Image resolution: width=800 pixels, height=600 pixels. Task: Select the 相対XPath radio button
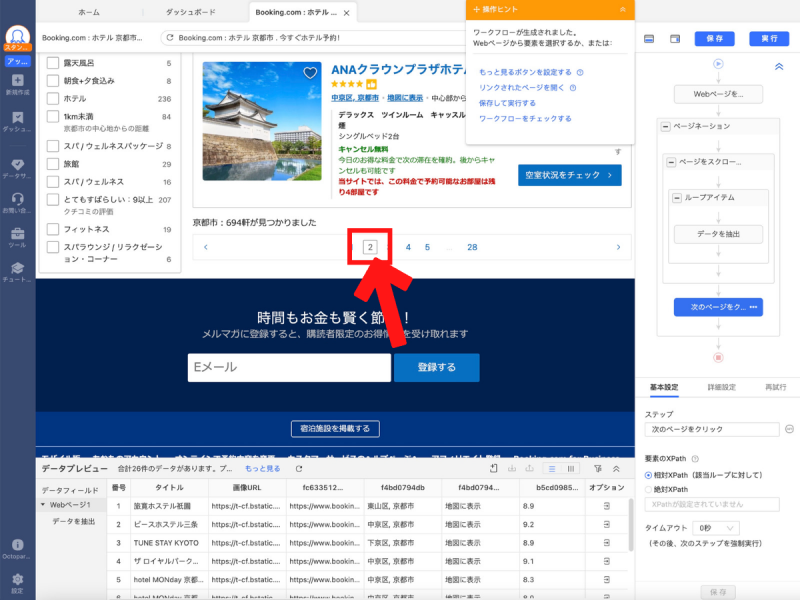point(648,475)
